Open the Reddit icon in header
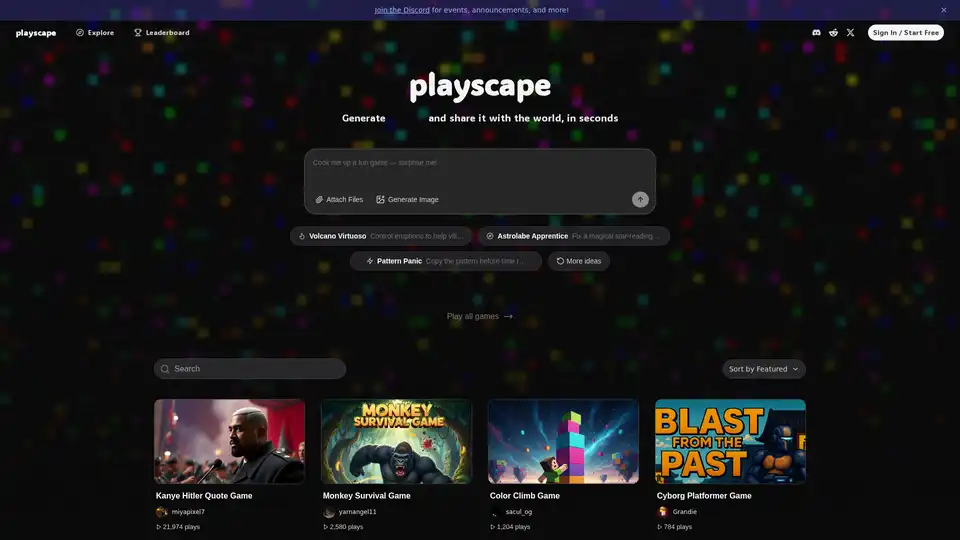960x540 pixels. tap(834, 33)
